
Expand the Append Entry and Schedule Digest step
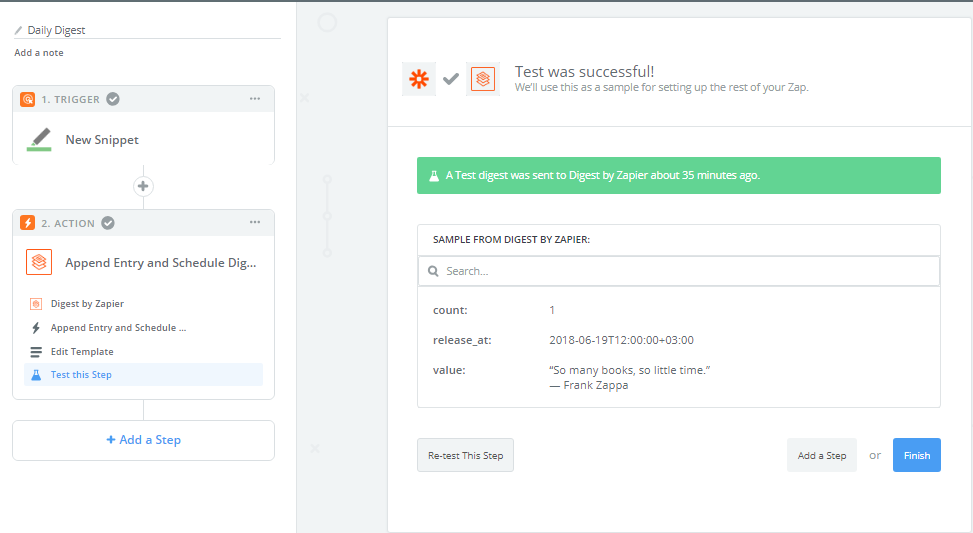(x=160, y=263)
